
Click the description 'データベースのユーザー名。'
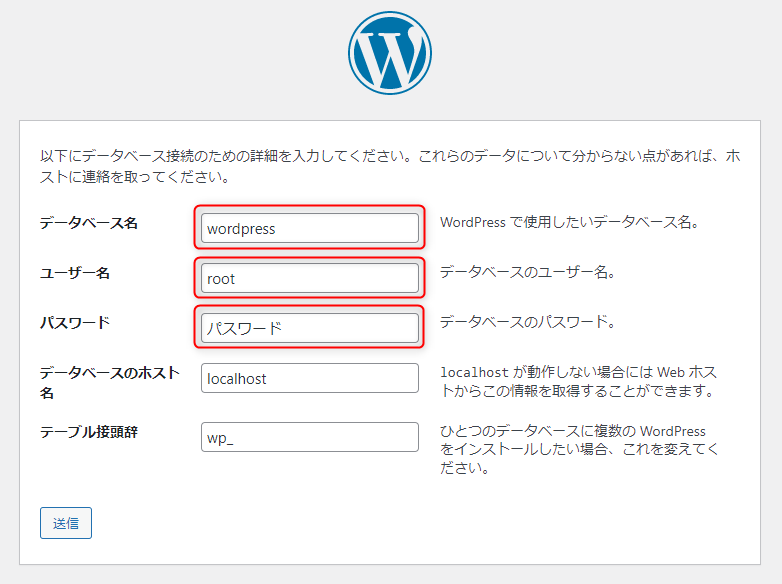click(528, 272)
